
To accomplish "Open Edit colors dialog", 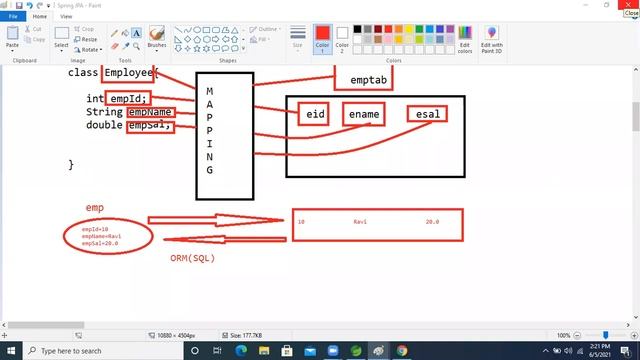I will click(x=465, y=39).
